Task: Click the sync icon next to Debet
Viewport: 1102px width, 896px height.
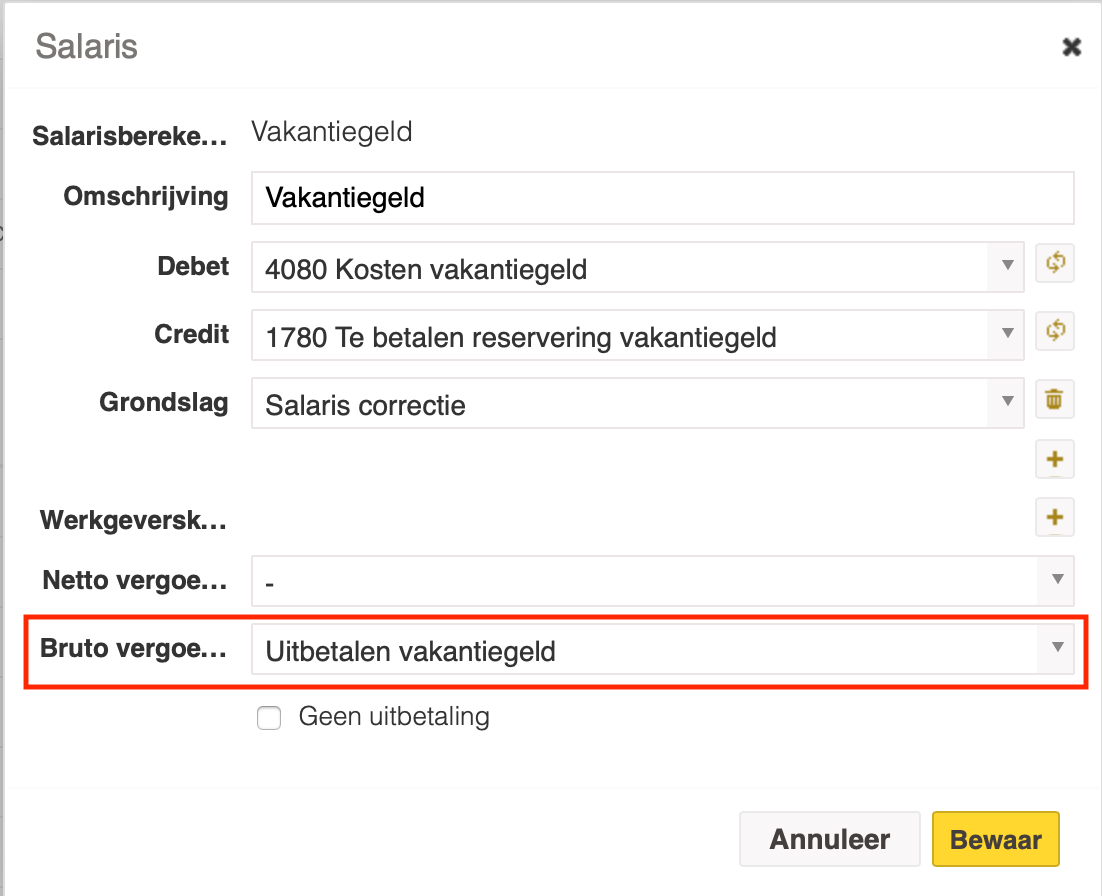Action: click(x=1055, y=263)
